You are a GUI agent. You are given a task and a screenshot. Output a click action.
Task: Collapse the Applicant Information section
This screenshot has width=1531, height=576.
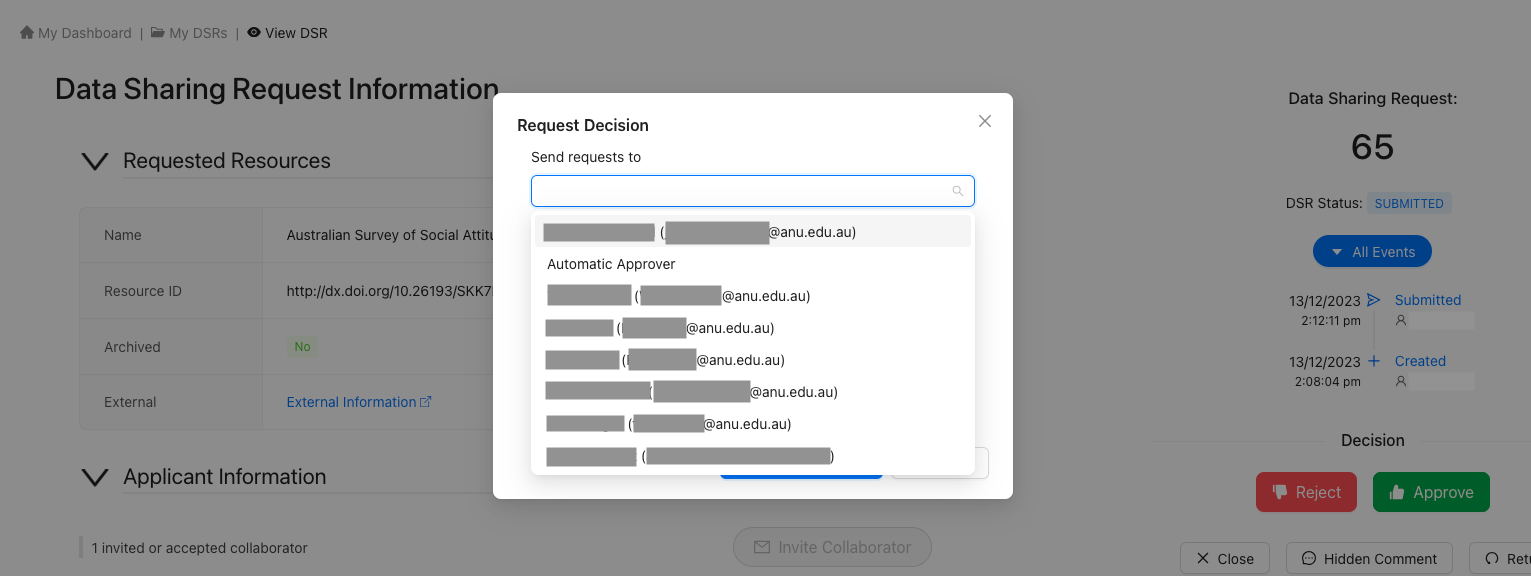point(94,477)
